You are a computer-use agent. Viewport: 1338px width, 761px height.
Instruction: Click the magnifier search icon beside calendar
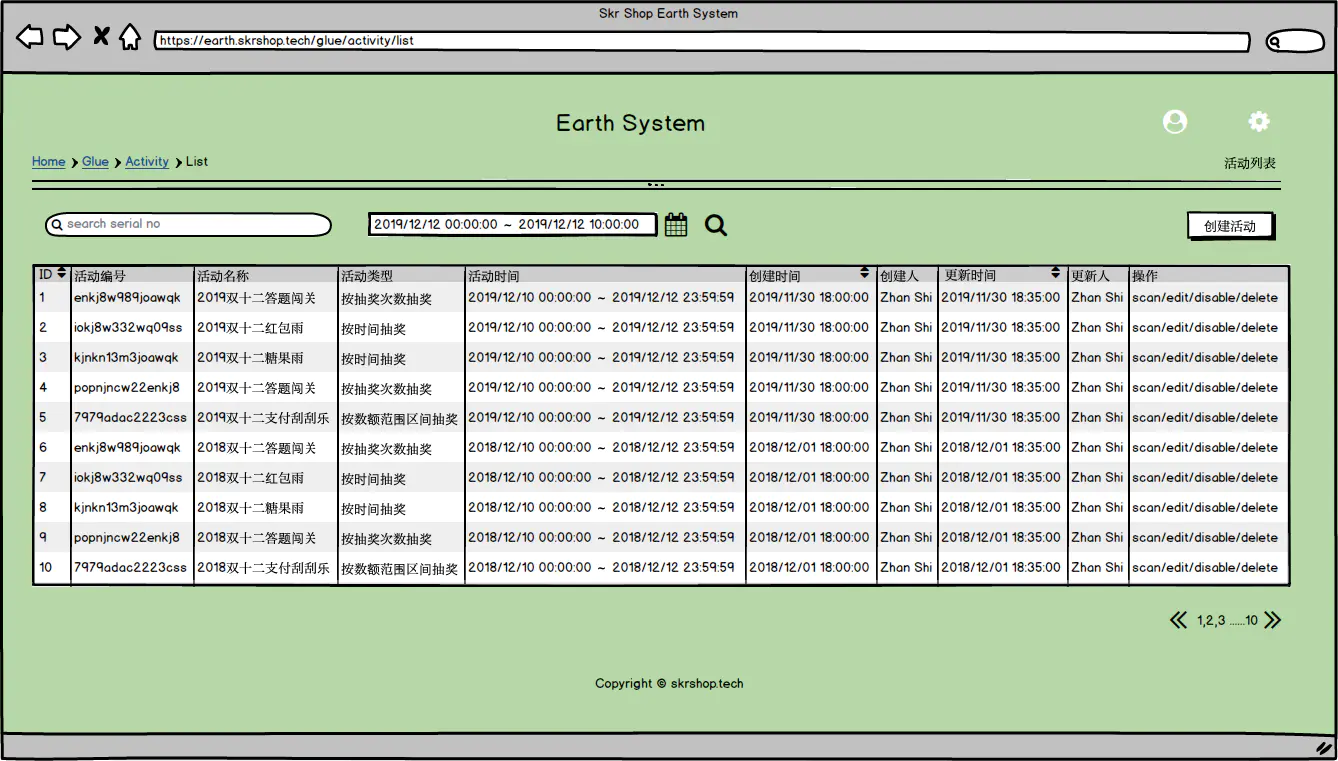(x=716, y=225)
